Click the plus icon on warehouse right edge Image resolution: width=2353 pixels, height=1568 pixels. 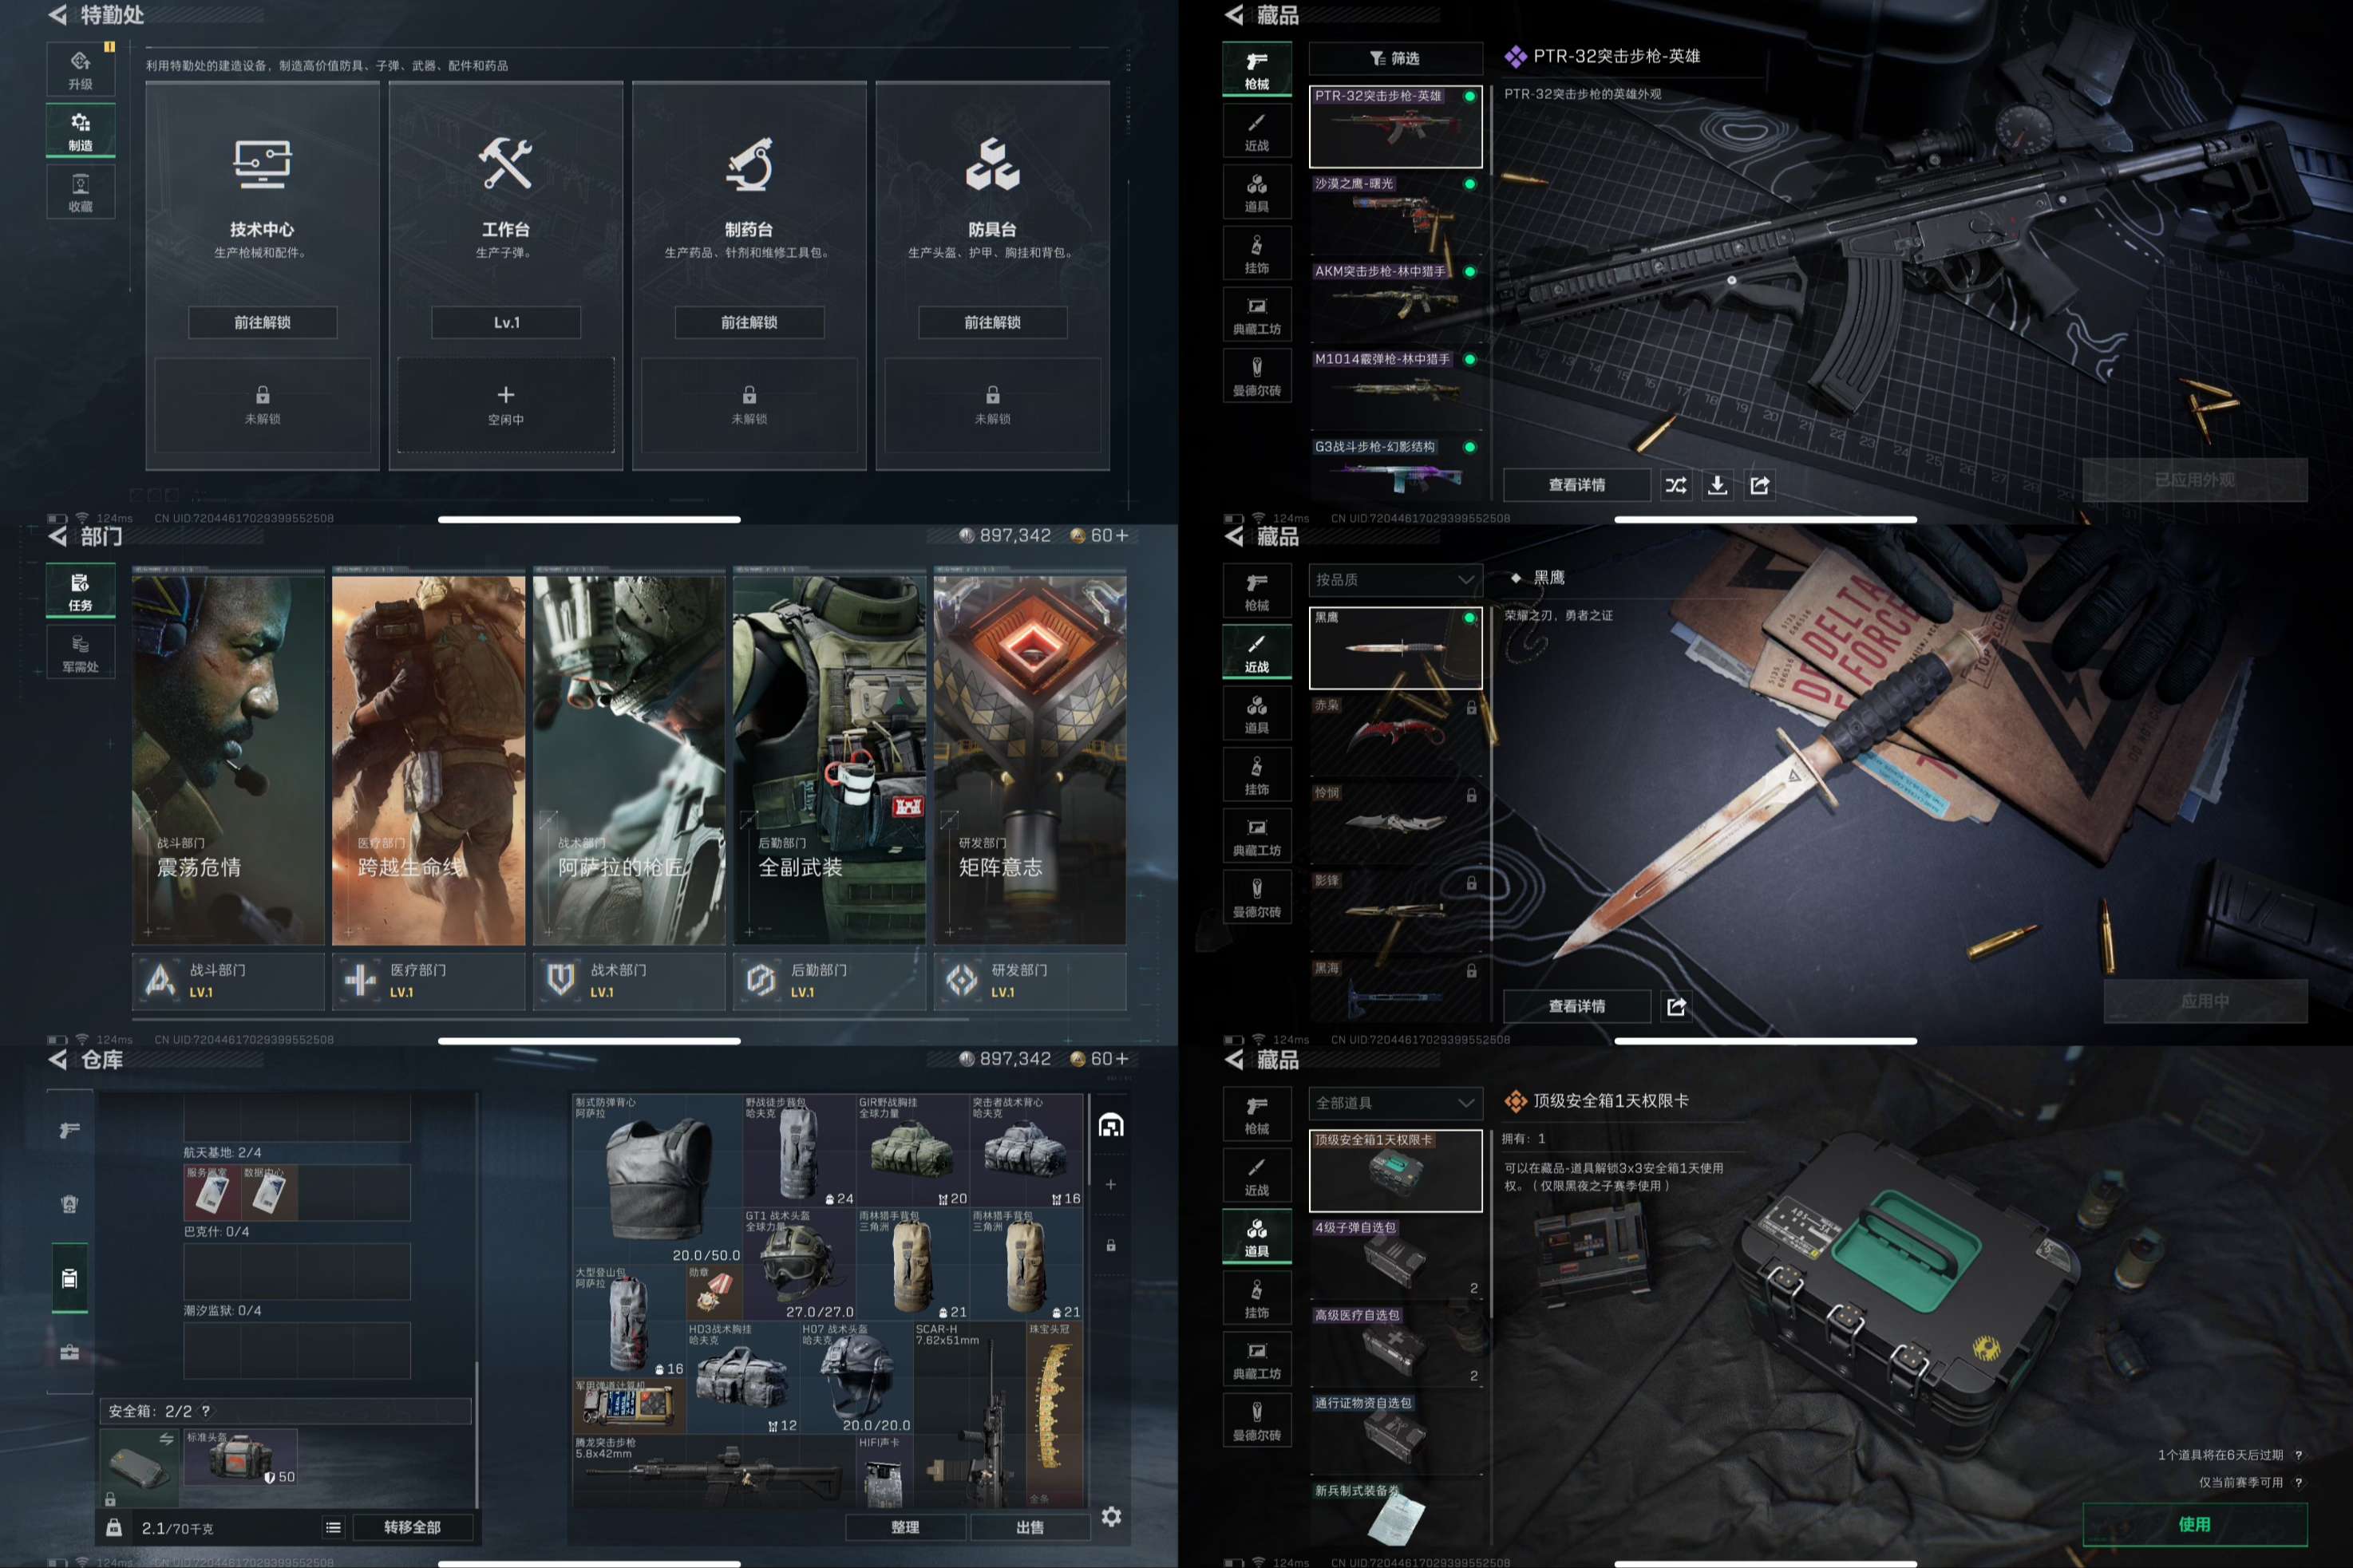[1111, 1184]
